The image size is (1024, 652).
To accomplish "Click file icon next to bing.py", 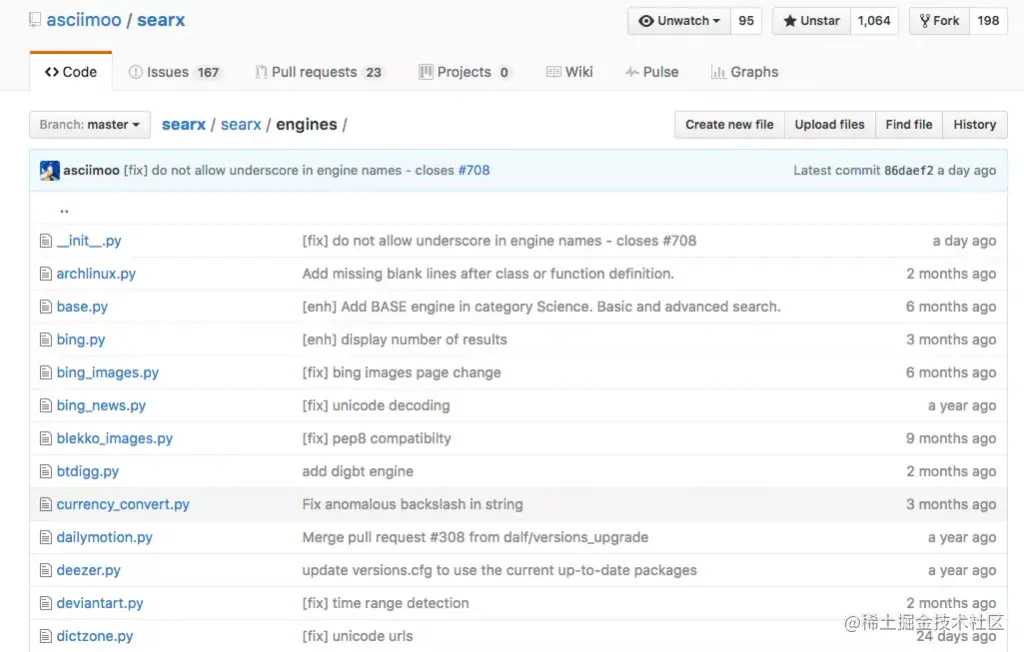I will coord(46,340).
